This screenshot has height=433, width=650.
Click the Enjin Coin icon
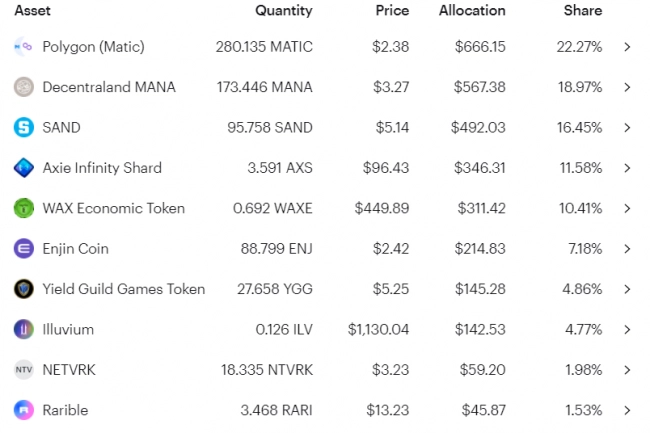[x=24, y=248]
